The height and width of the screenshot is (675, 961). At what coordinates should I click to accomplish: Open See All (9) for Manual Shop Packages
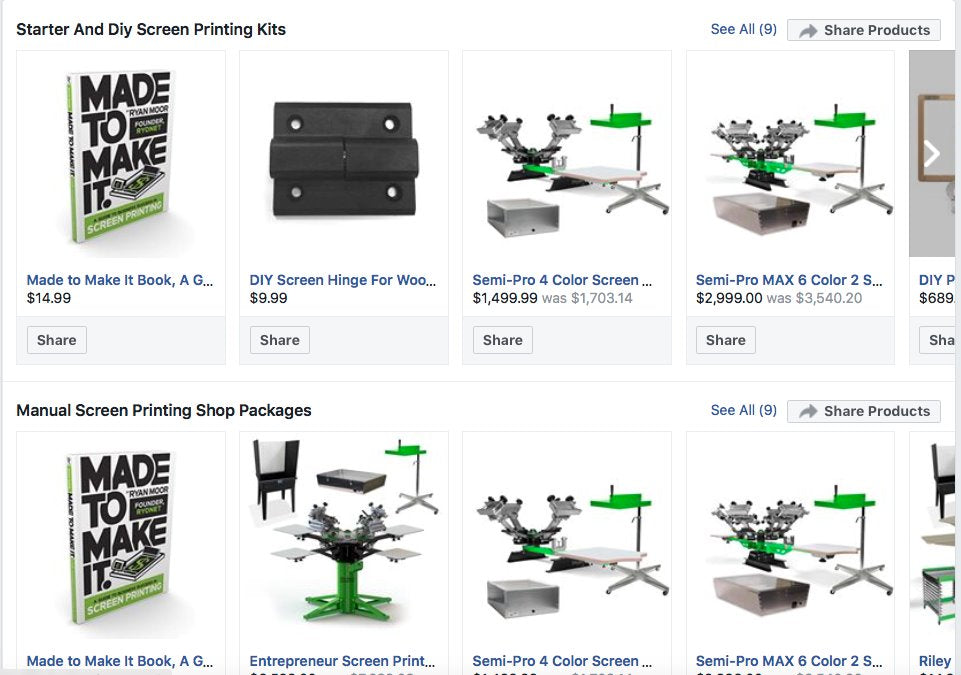(743, 410)
